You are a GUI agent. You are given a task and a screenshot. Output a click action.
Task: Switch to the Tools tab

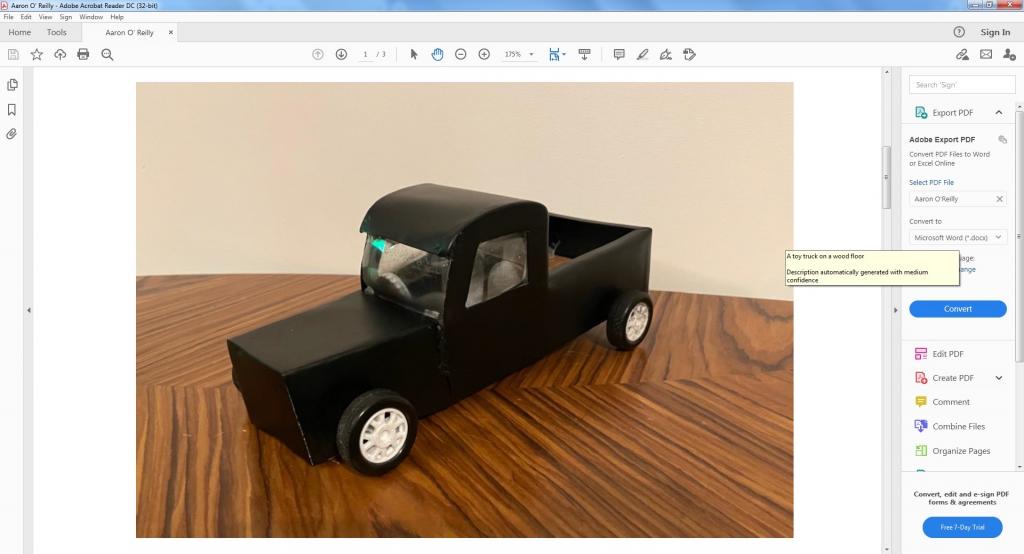(57, 32)
